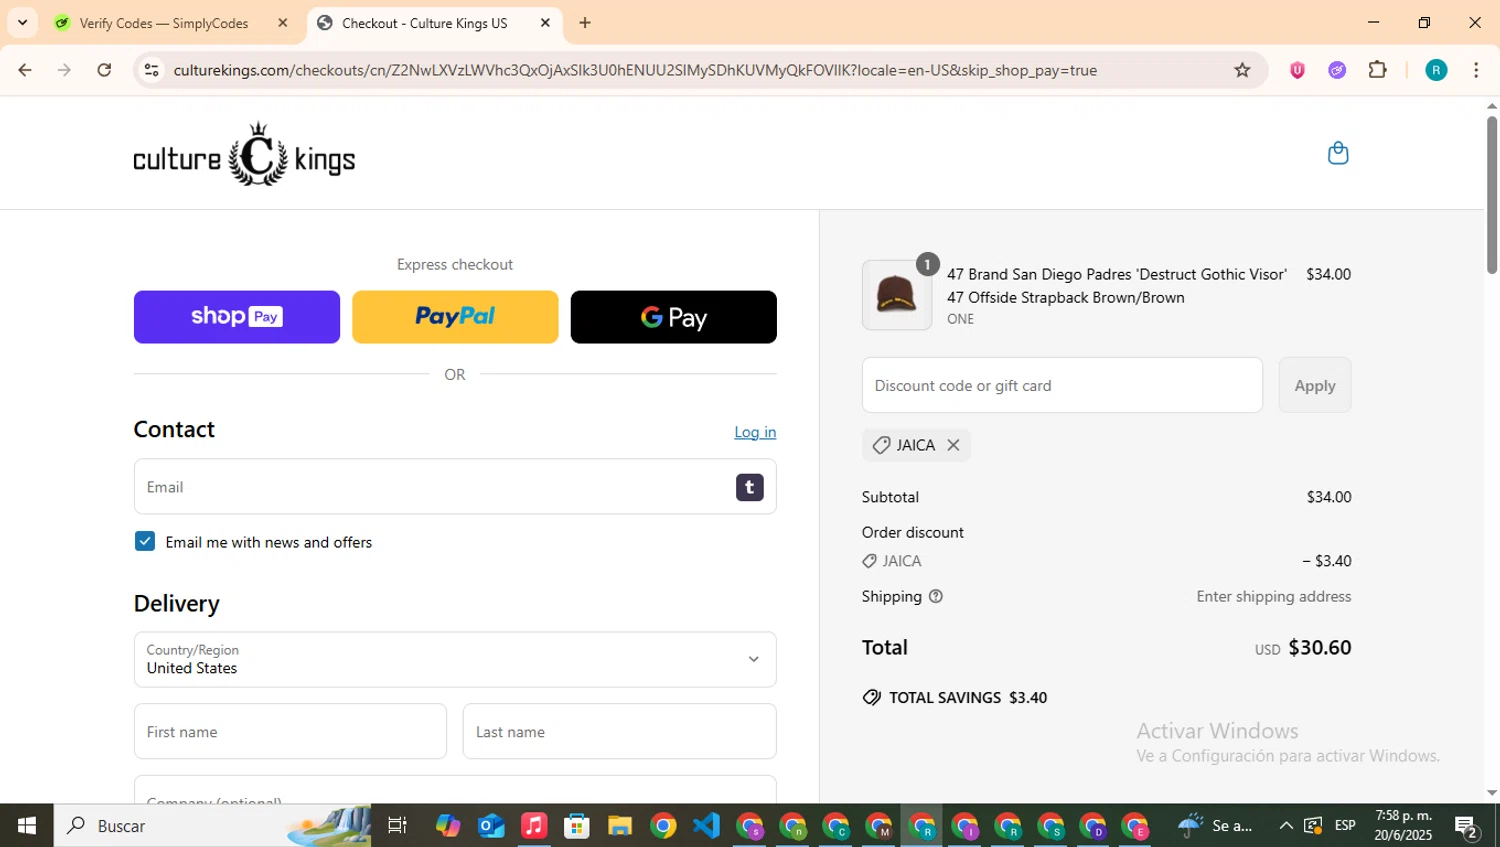Viewport: 1500px width, 847px height.
Task: Click the $30.60 total amount
Action: click(x=1320, y=647)
